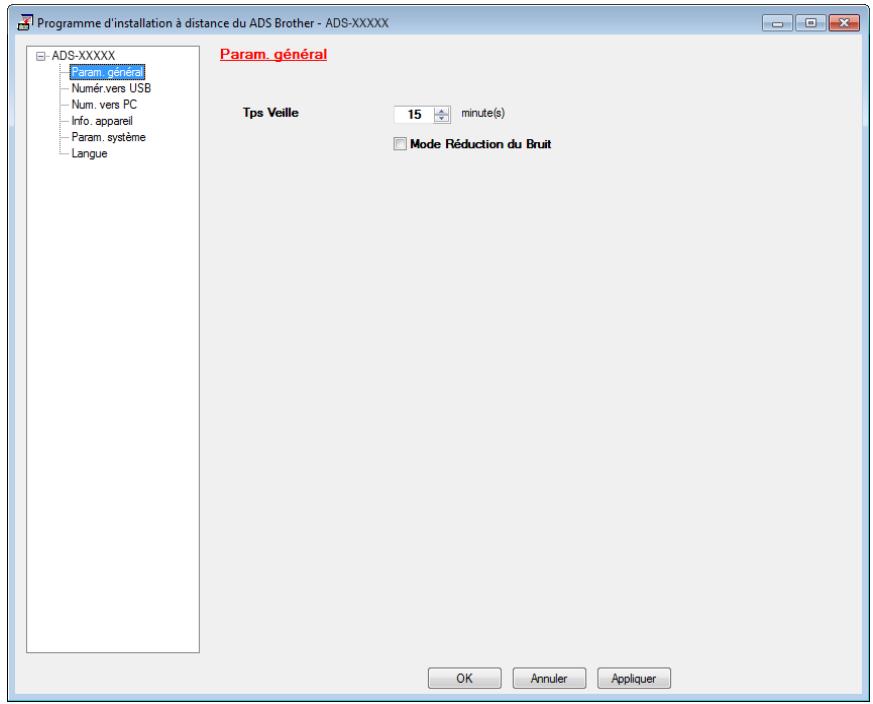
Task: Increase Tps Veille with the up arrow
Action: coord(442,110)
